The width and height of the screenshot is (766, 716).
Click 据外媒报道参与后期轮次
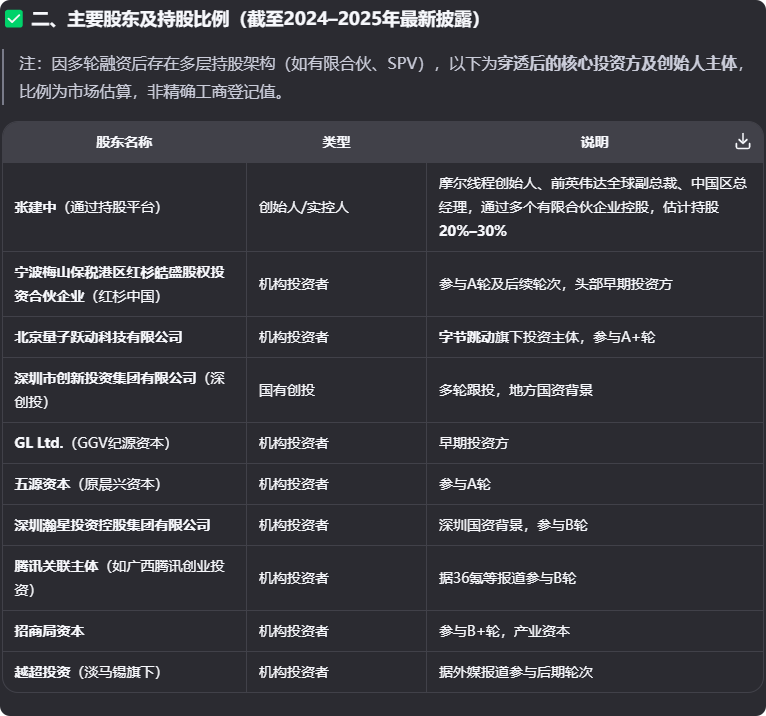click(x=515, y=672)
